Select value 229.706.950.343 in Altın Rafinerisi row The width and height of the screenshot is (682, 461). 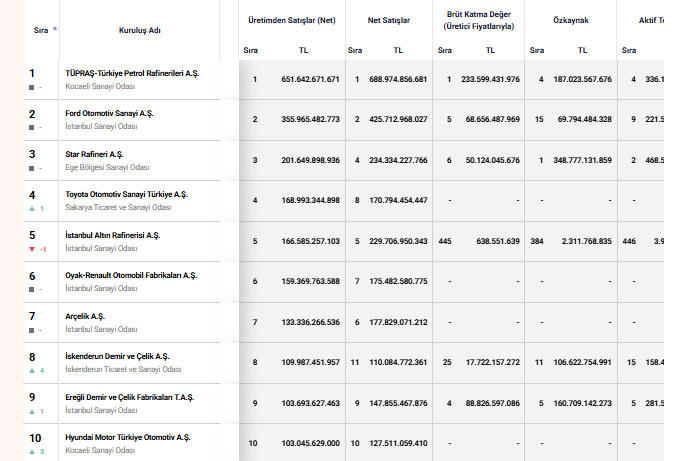tap(398, 241)
